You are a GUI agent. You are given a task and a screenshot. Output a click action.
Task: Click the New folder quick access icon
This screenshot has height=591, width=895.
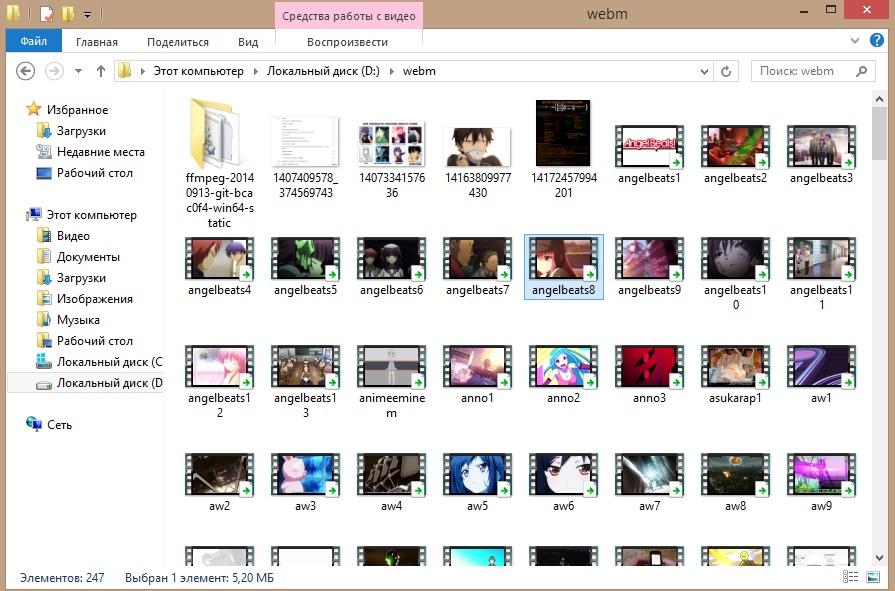(68, 13)
